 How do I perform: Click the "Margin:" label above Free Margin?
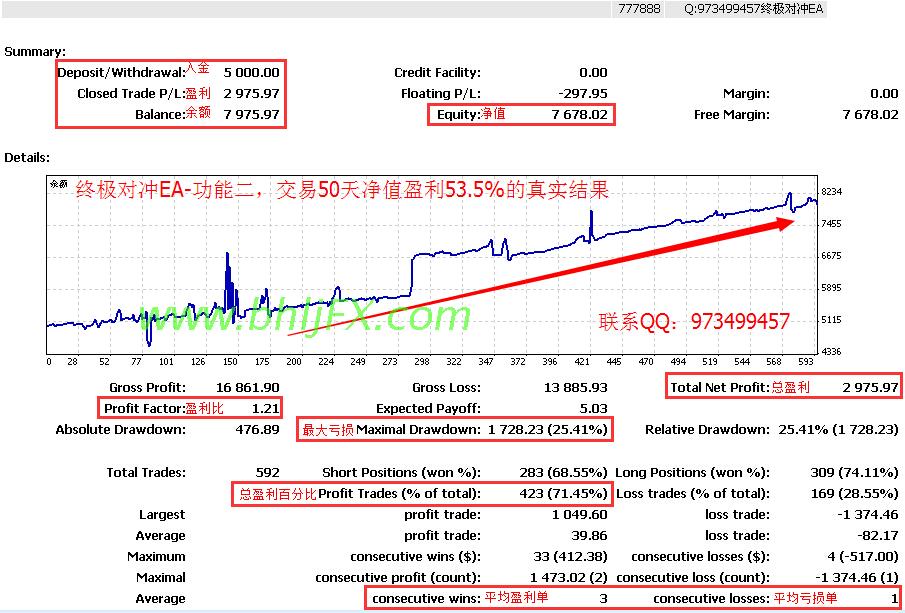(x=746, y=94)
